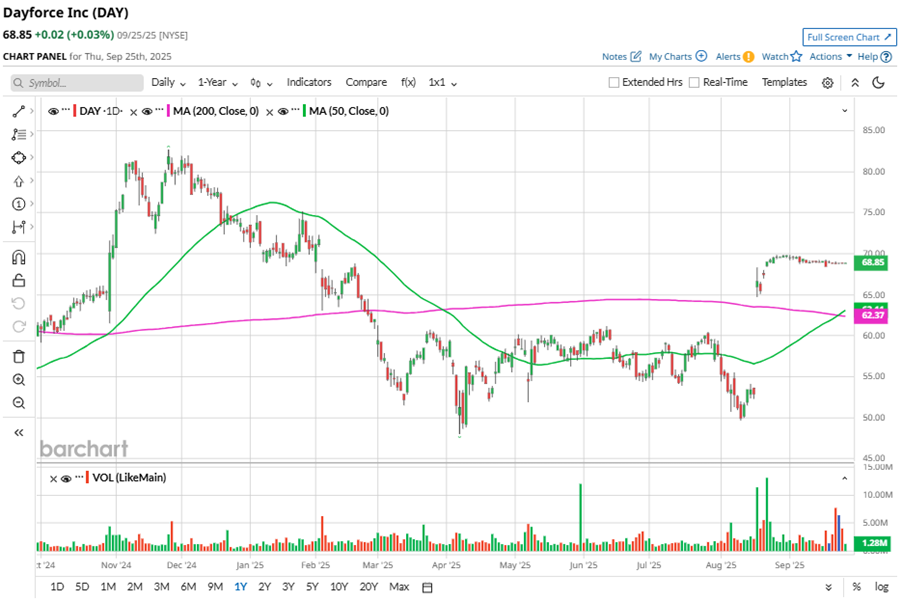
Task: Expand the 1-Year period dropdown
Action: [x=218, y=82]
